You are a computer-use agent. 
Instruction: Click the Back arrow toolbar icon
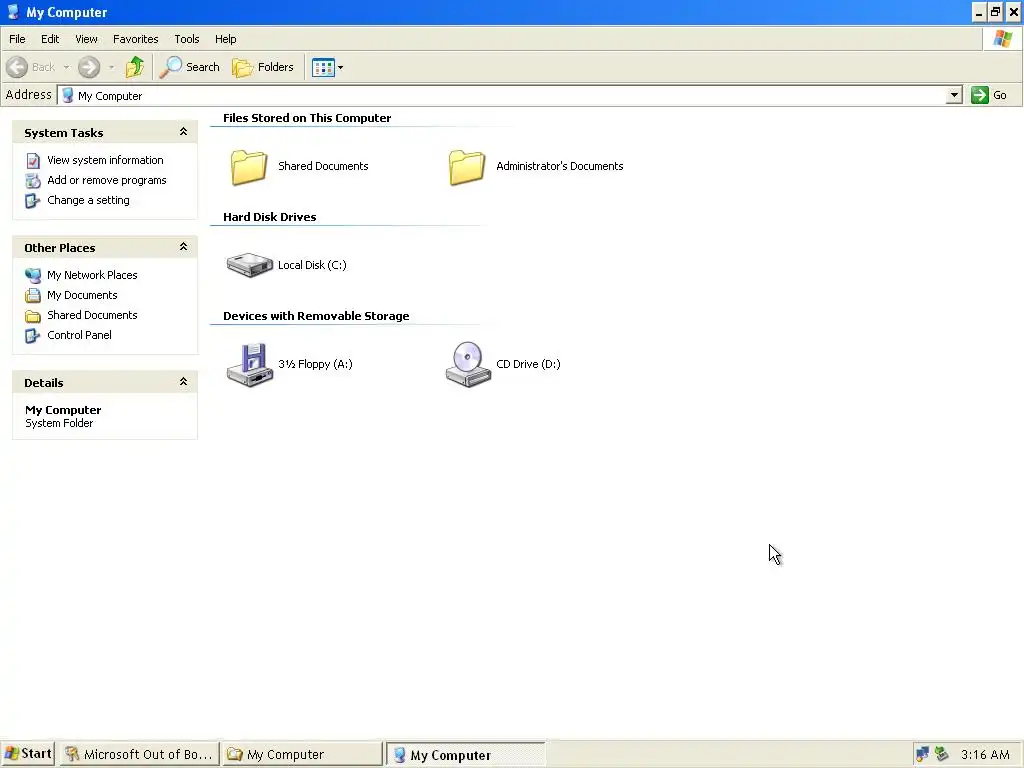tap(17, 67)
